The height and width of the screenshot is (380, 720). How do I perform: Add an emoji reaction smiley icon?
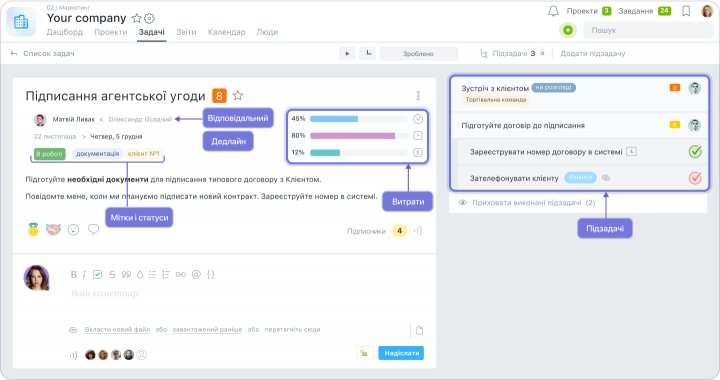[x=73, y=229]
